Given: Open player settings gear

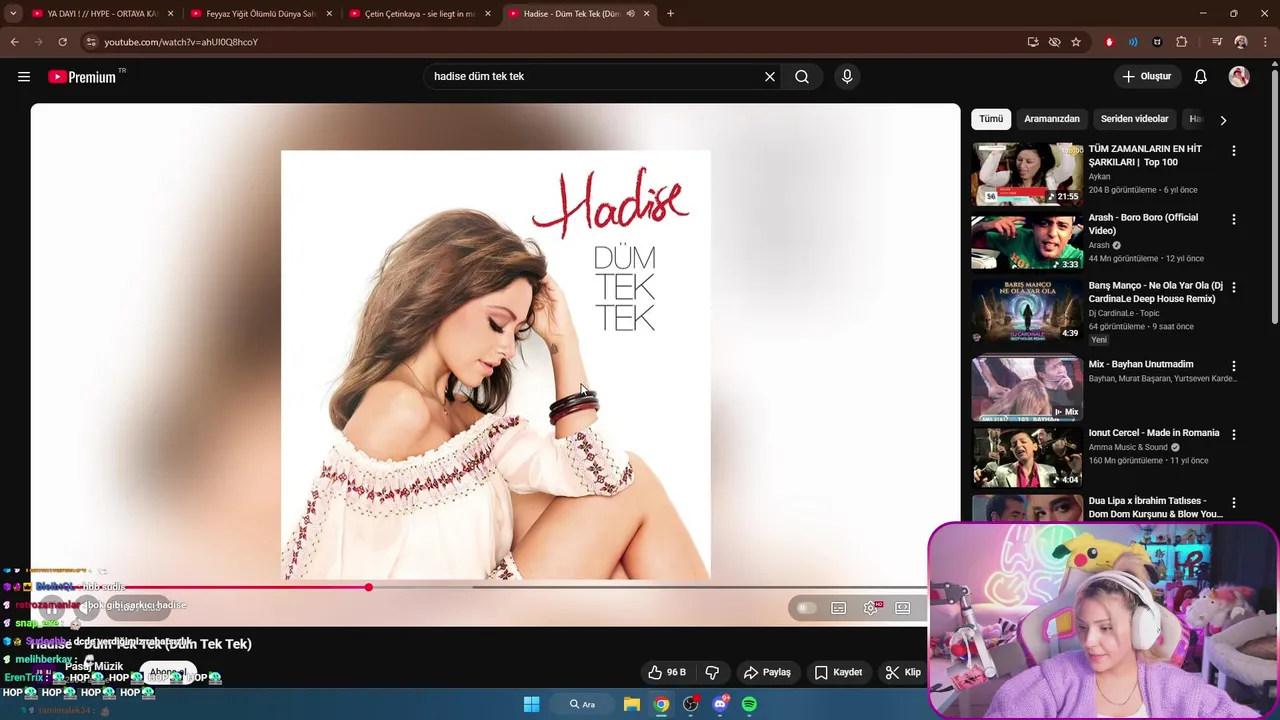Looking at the screenshot, I should point(871,607).
